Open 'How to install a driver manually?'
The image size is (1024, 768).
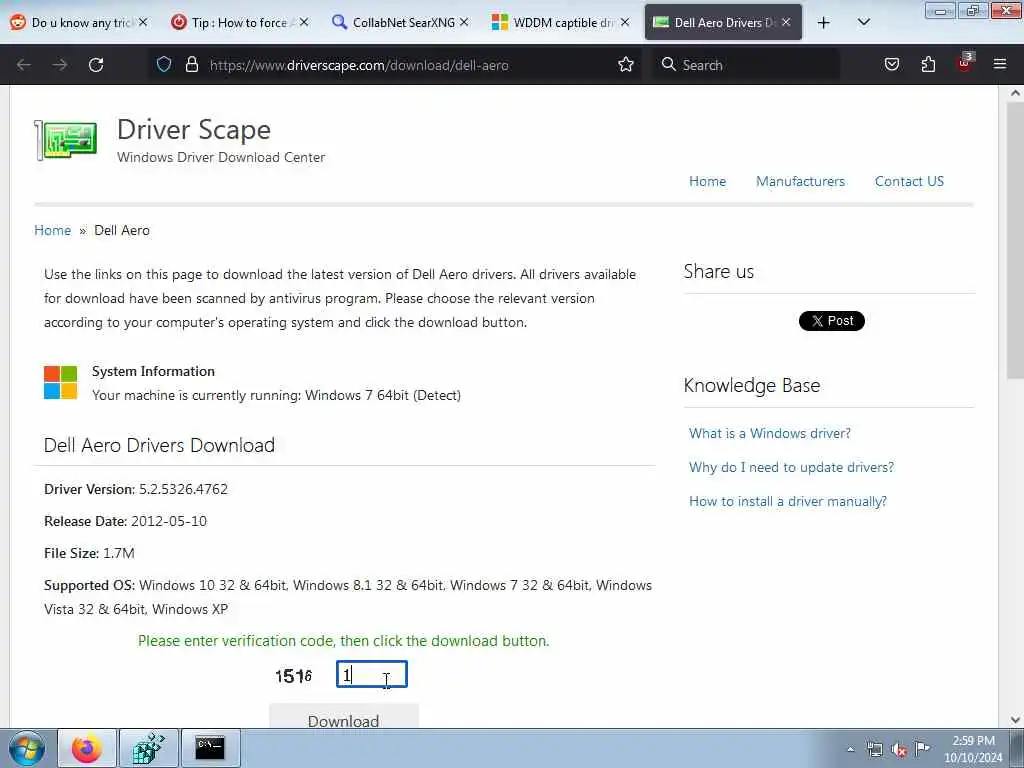tap(788, 502)
